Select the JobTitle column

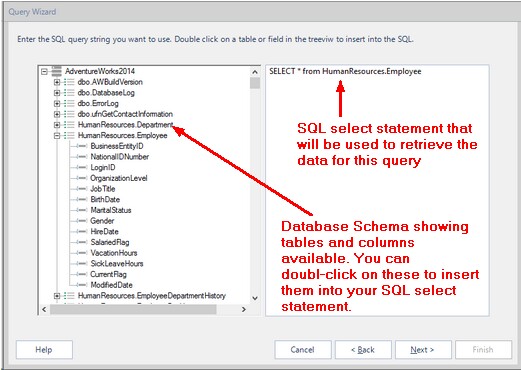103,189
